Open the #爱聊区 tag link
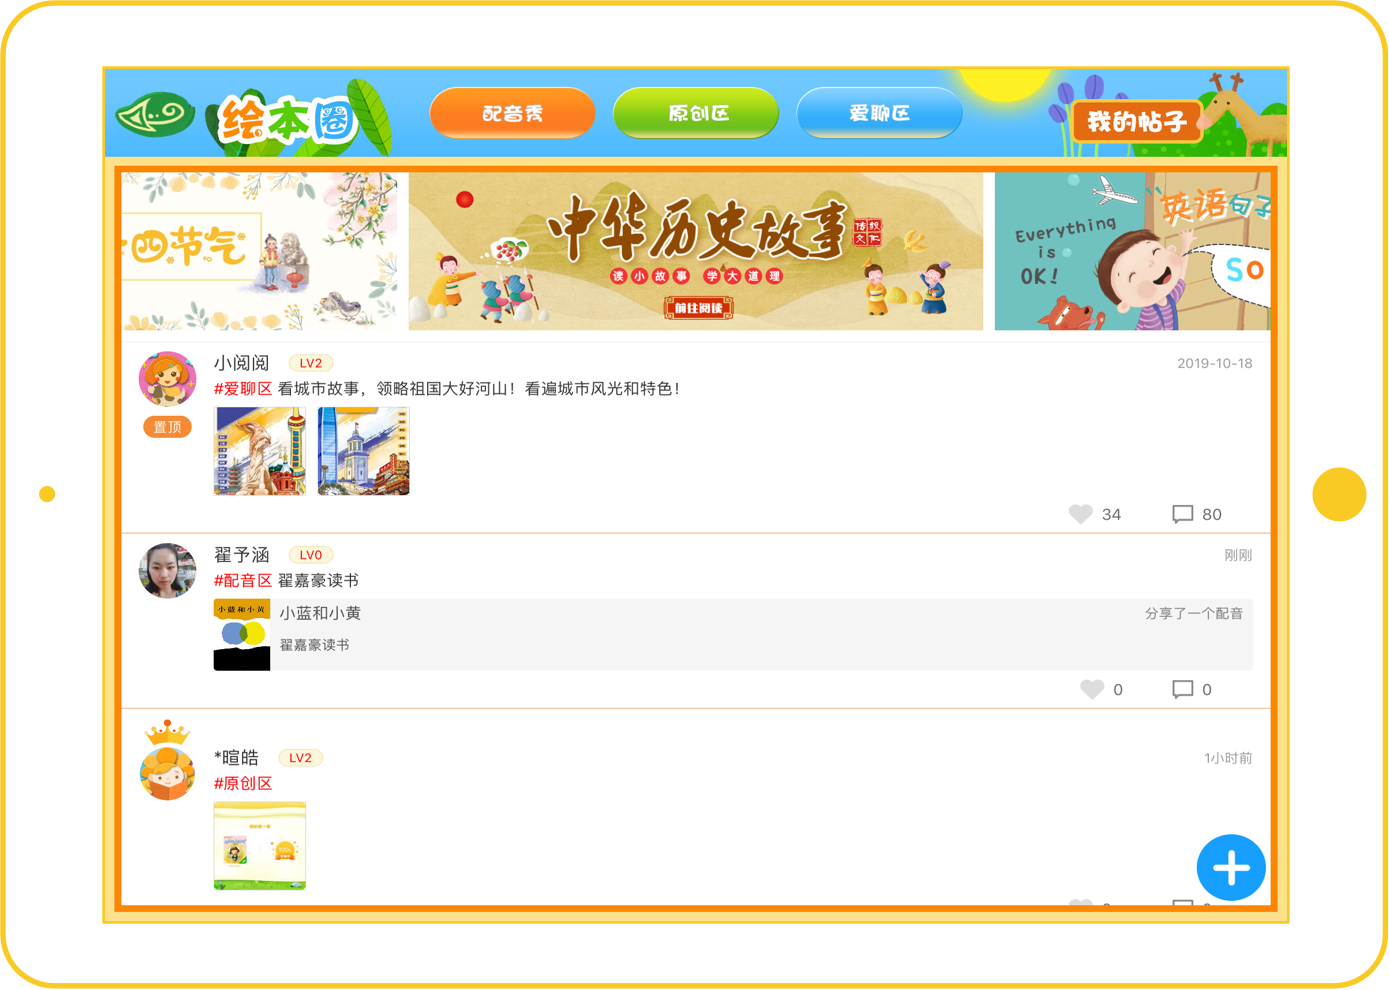 [x=243, y=389]
